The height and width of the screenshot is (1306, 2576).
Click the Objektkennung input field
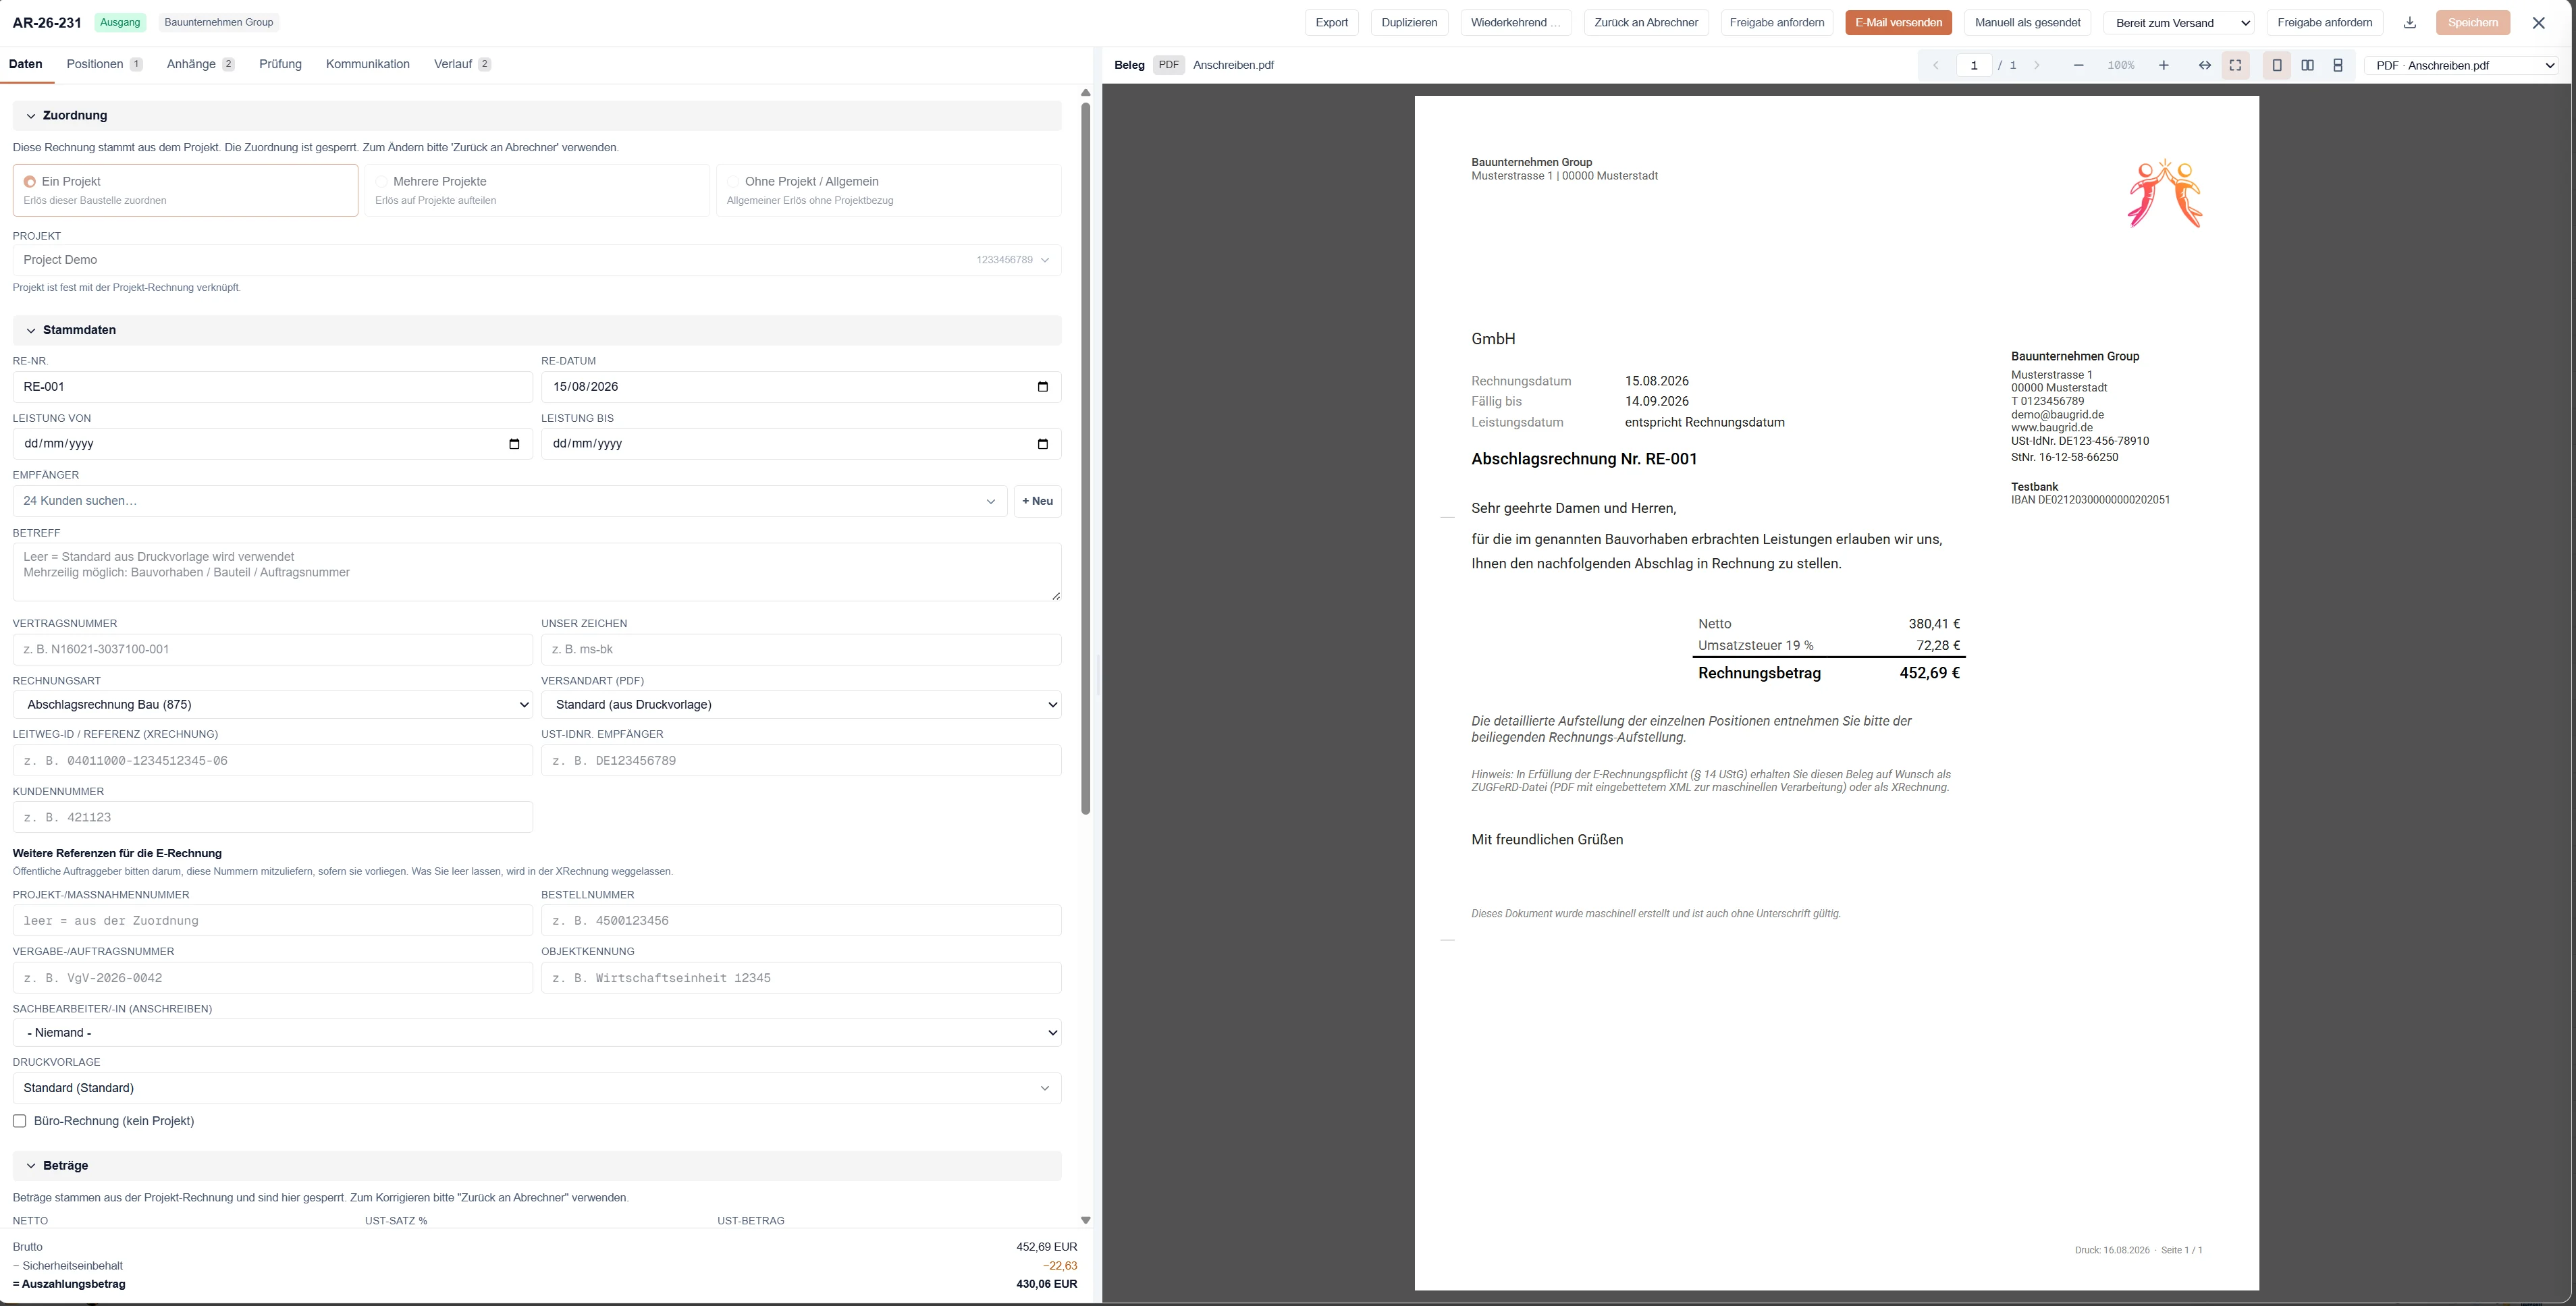pos(801,978)
